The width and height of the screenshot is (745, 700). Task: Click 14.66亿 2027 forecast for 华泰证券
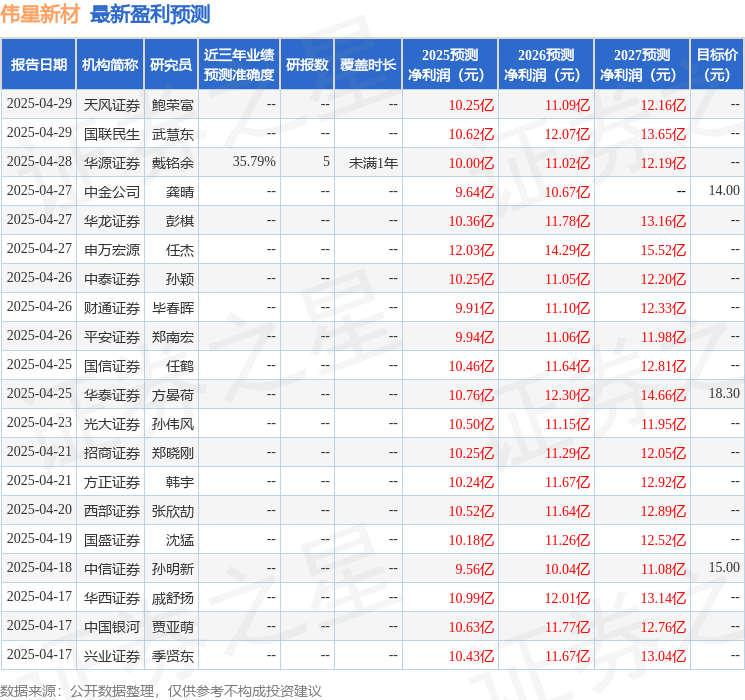pos(663,395)
